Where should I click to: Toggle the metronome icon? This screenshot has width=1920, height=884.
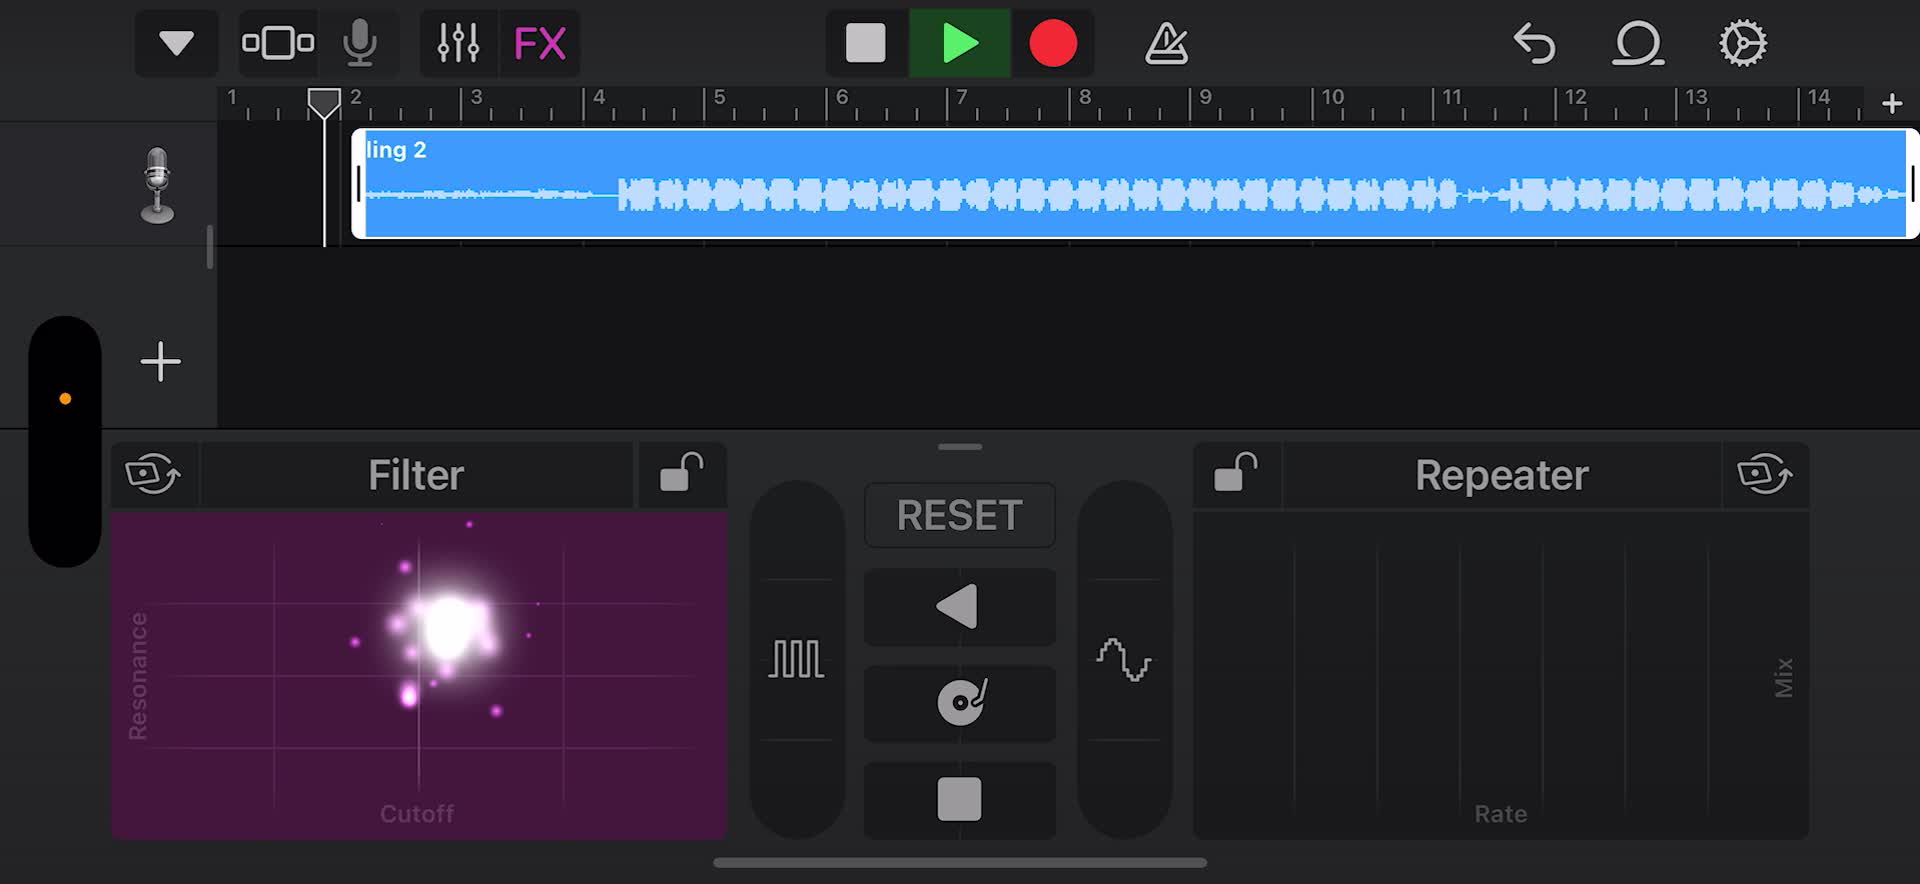click(1166, 44)
